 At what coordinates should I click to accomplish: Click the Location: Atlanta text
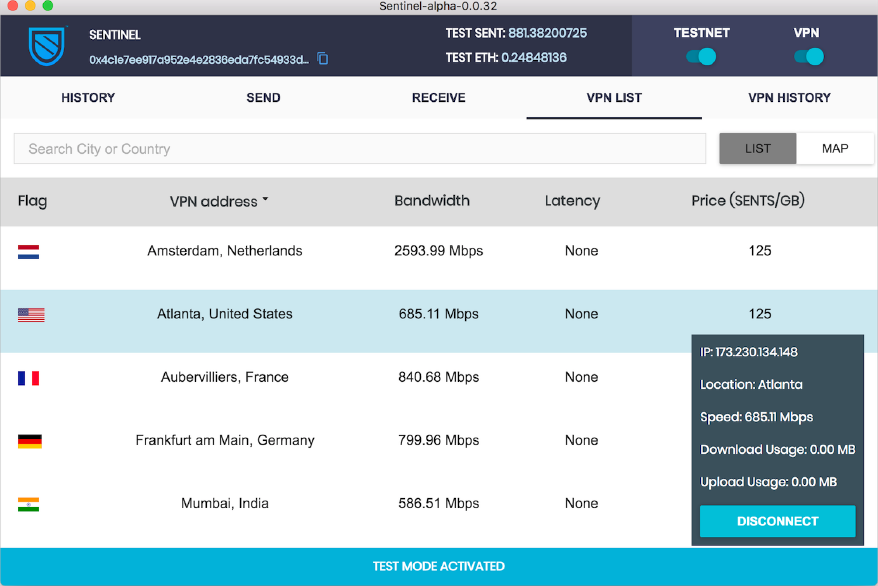[x=751, y=385]
